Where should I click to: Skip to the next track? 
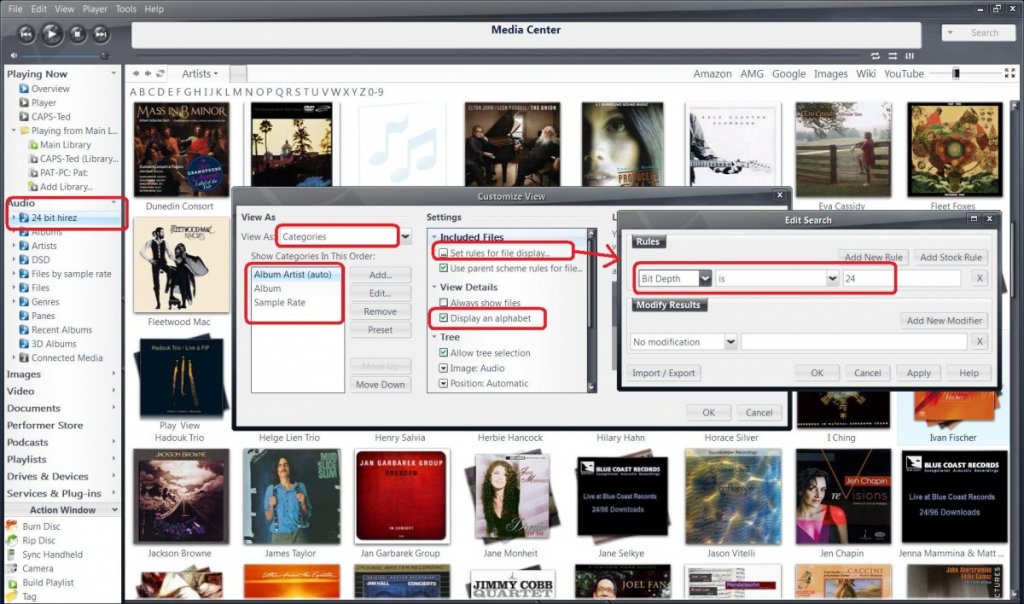coord(101,33)
